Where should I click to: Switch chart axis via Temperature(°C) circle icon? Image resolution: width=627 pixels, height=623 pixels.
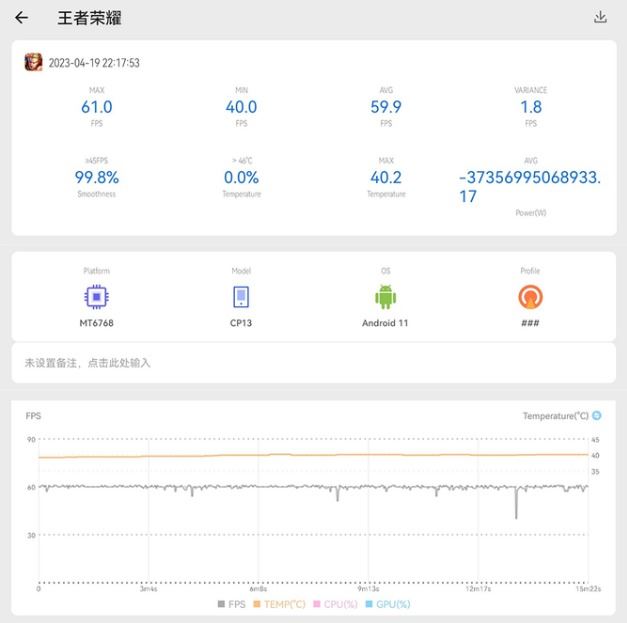[x=597, y=415]
